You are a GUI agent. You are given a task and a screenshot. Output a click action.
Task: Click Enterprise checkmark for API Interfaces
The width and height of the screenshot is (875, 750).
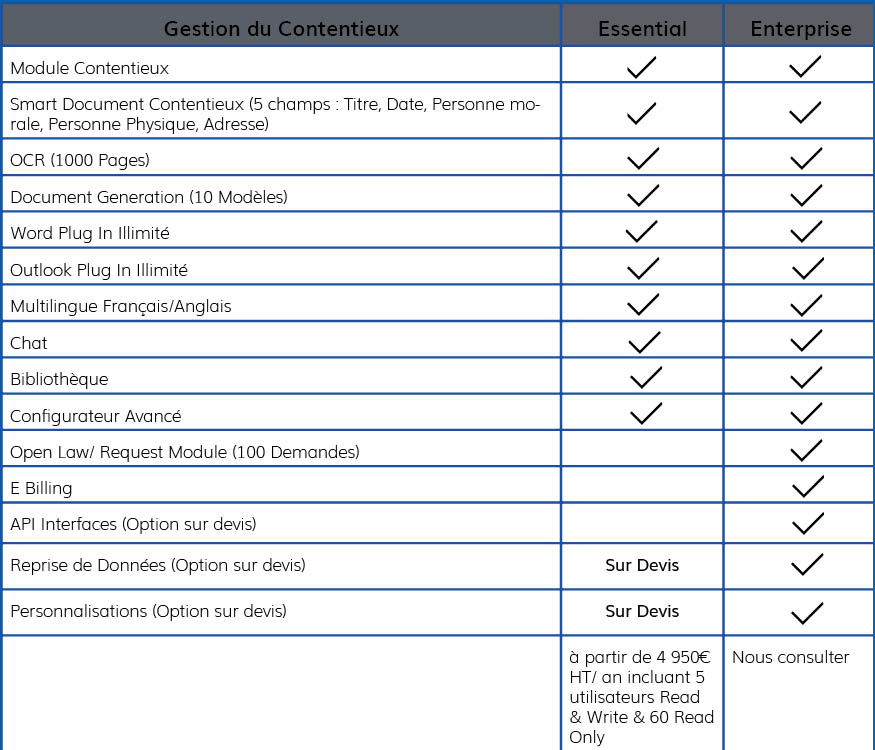[807, 523]
